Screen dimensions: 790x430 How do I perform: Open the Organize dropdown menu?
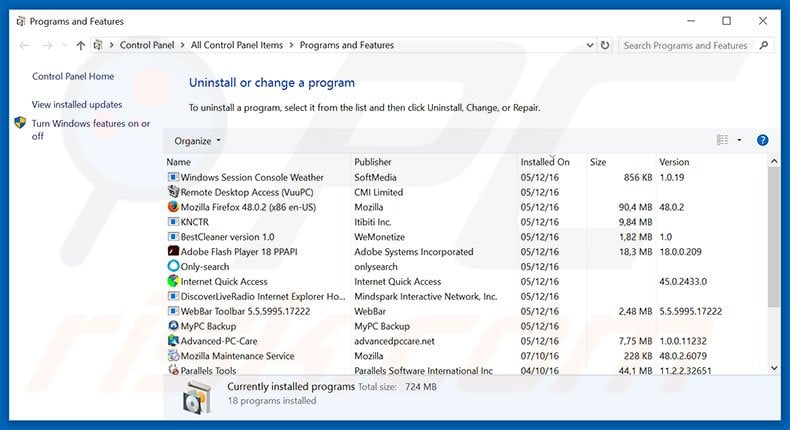pyautogui.click(x=197, y=141)
